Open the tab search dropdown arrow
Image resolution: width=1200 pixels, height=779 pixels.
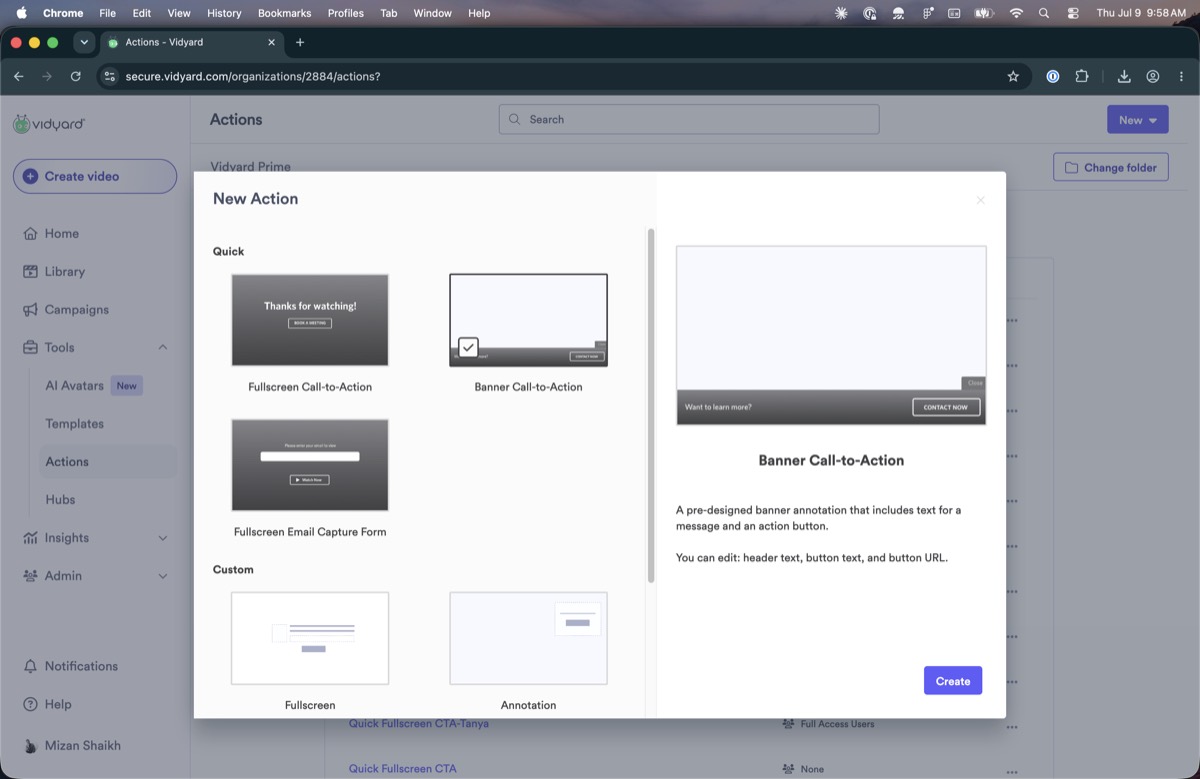click(x=84, y=42)
